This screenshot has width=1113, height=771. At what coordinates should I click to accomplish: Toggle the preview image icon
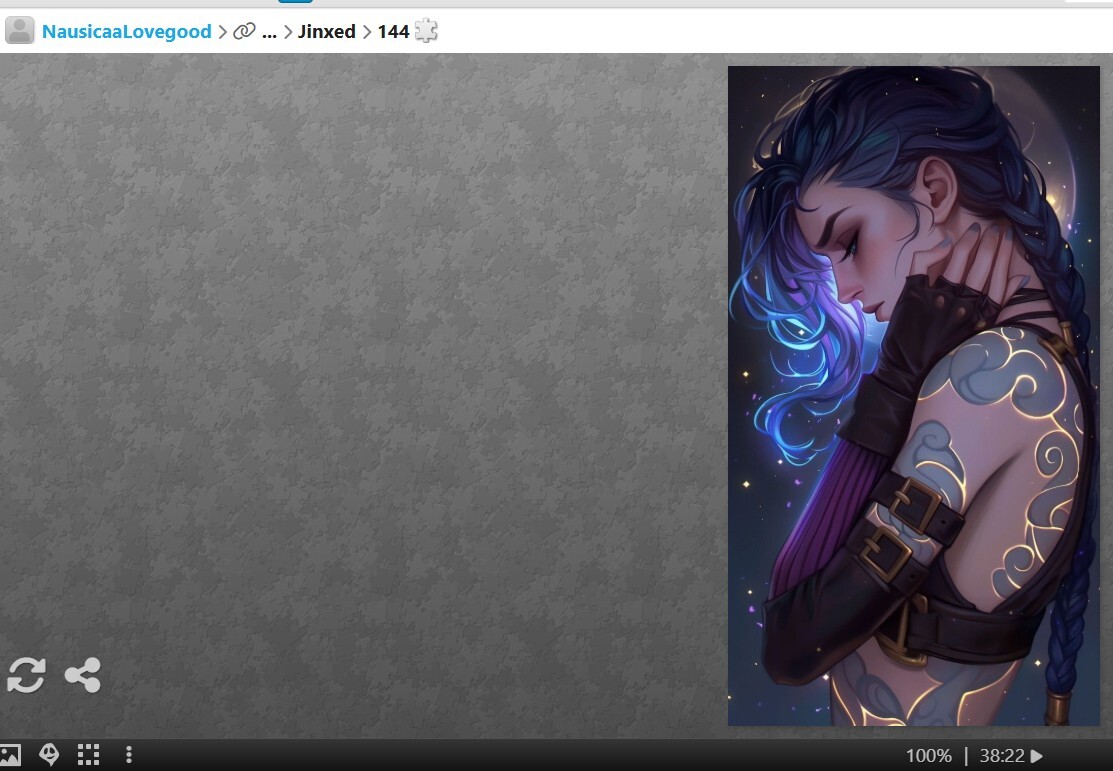point(9,755)
